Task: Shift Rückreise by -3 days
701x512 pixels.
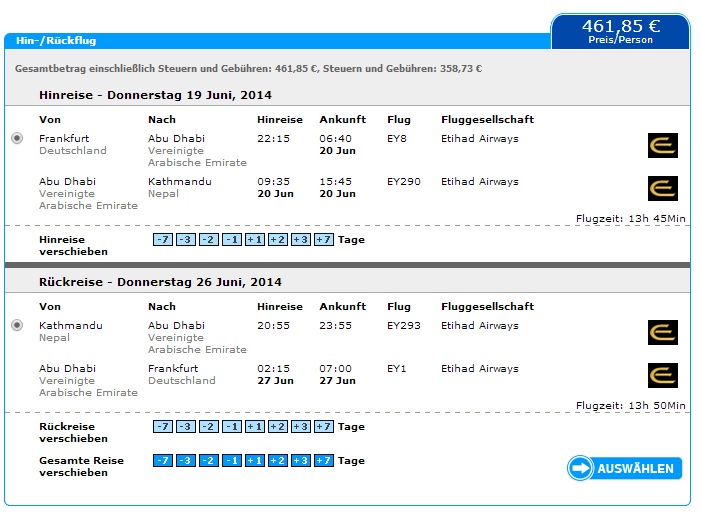Action: tap(186, 427)
